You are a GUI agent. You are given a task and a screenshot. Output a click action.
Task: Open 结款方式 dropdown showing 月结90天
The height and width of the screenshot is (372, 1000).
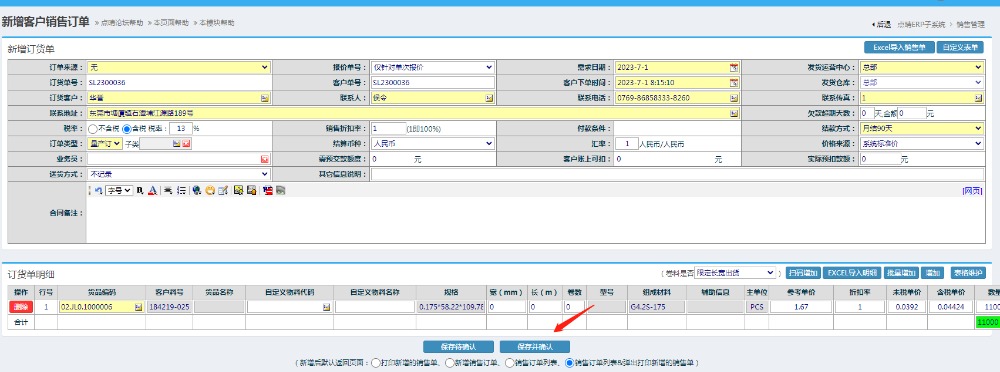pyautogui.click(x=922, y=128)
